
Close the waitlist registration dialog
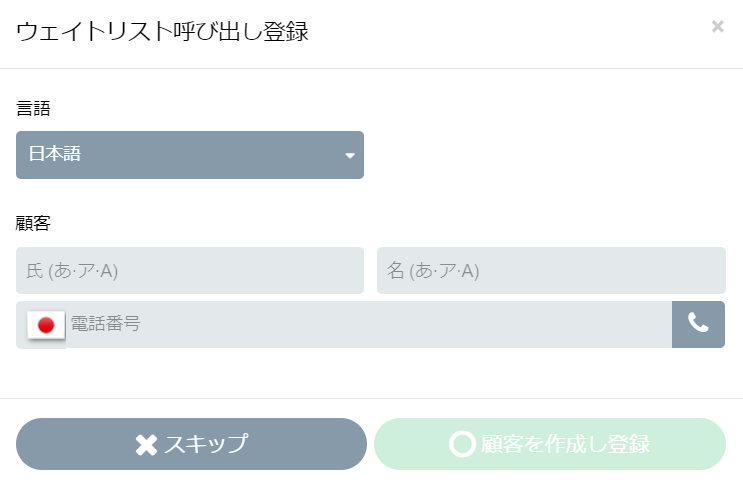(717, 27)
